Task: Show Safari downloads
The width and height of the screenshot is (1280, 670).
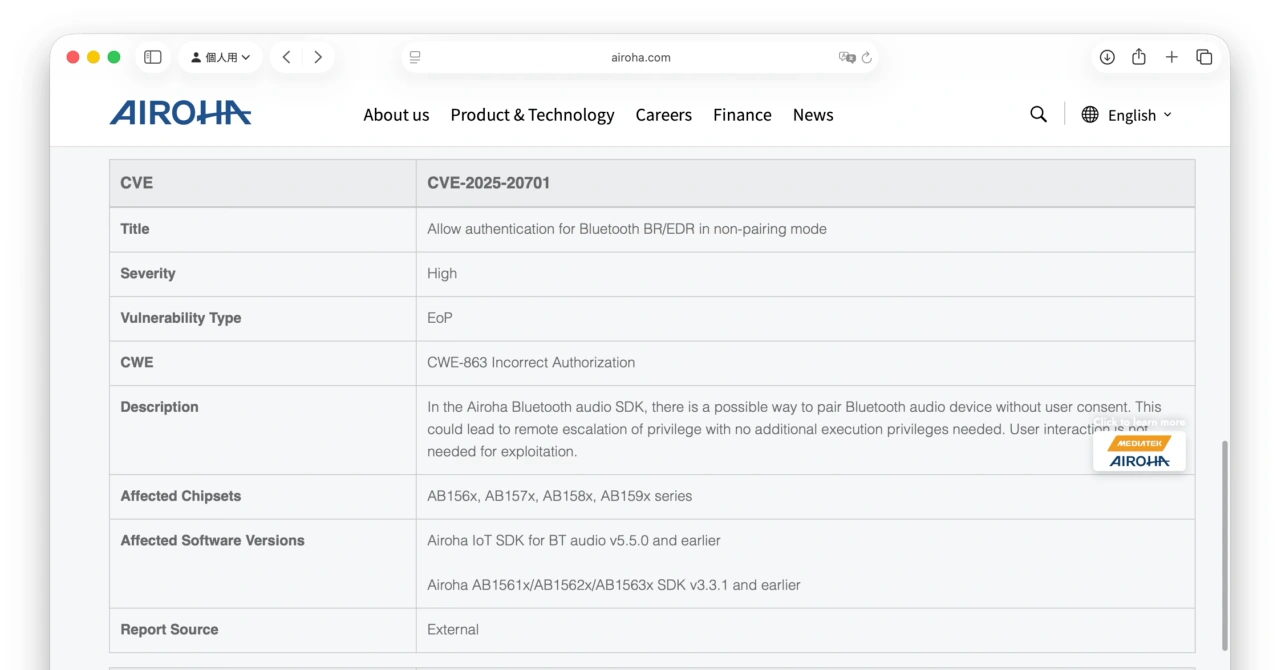Action: 1107,57
